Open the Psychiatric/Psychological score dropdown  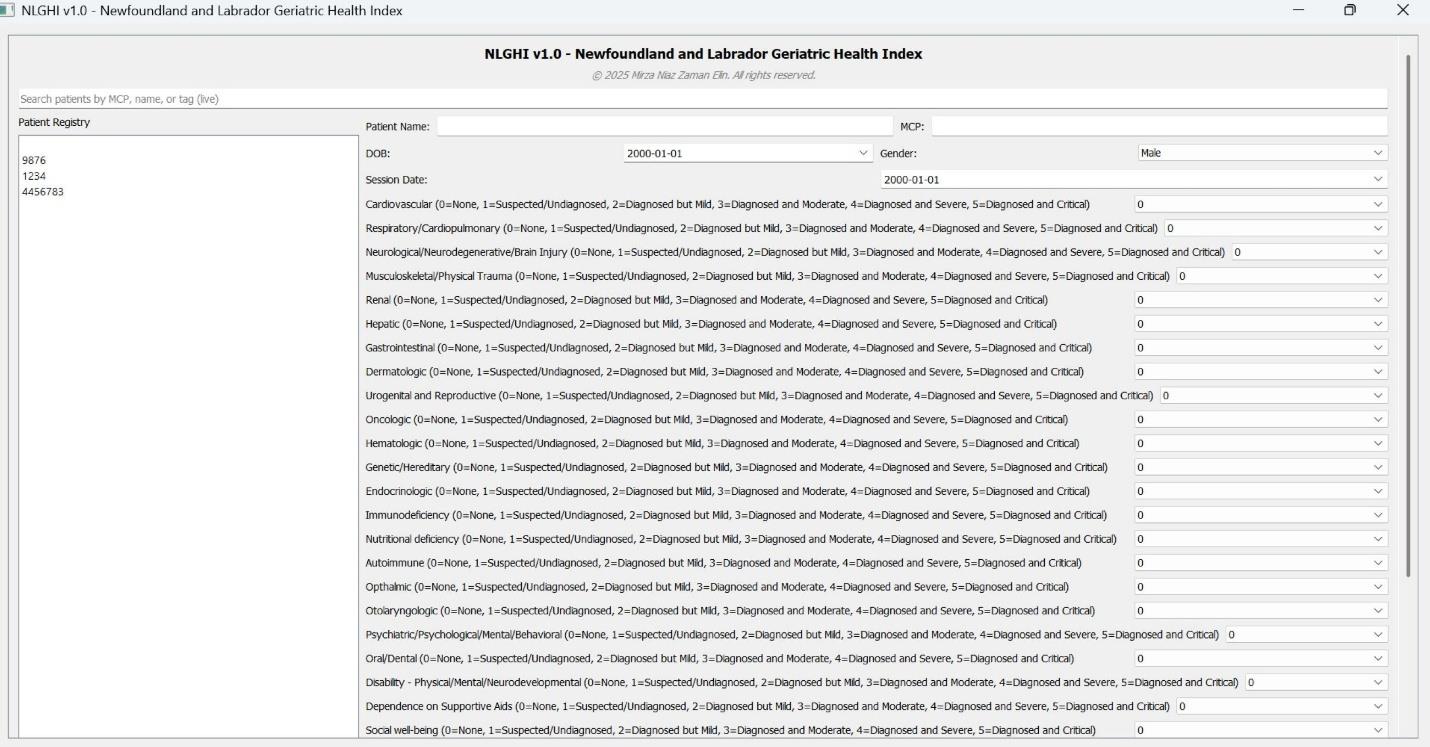pos(1306,635)
